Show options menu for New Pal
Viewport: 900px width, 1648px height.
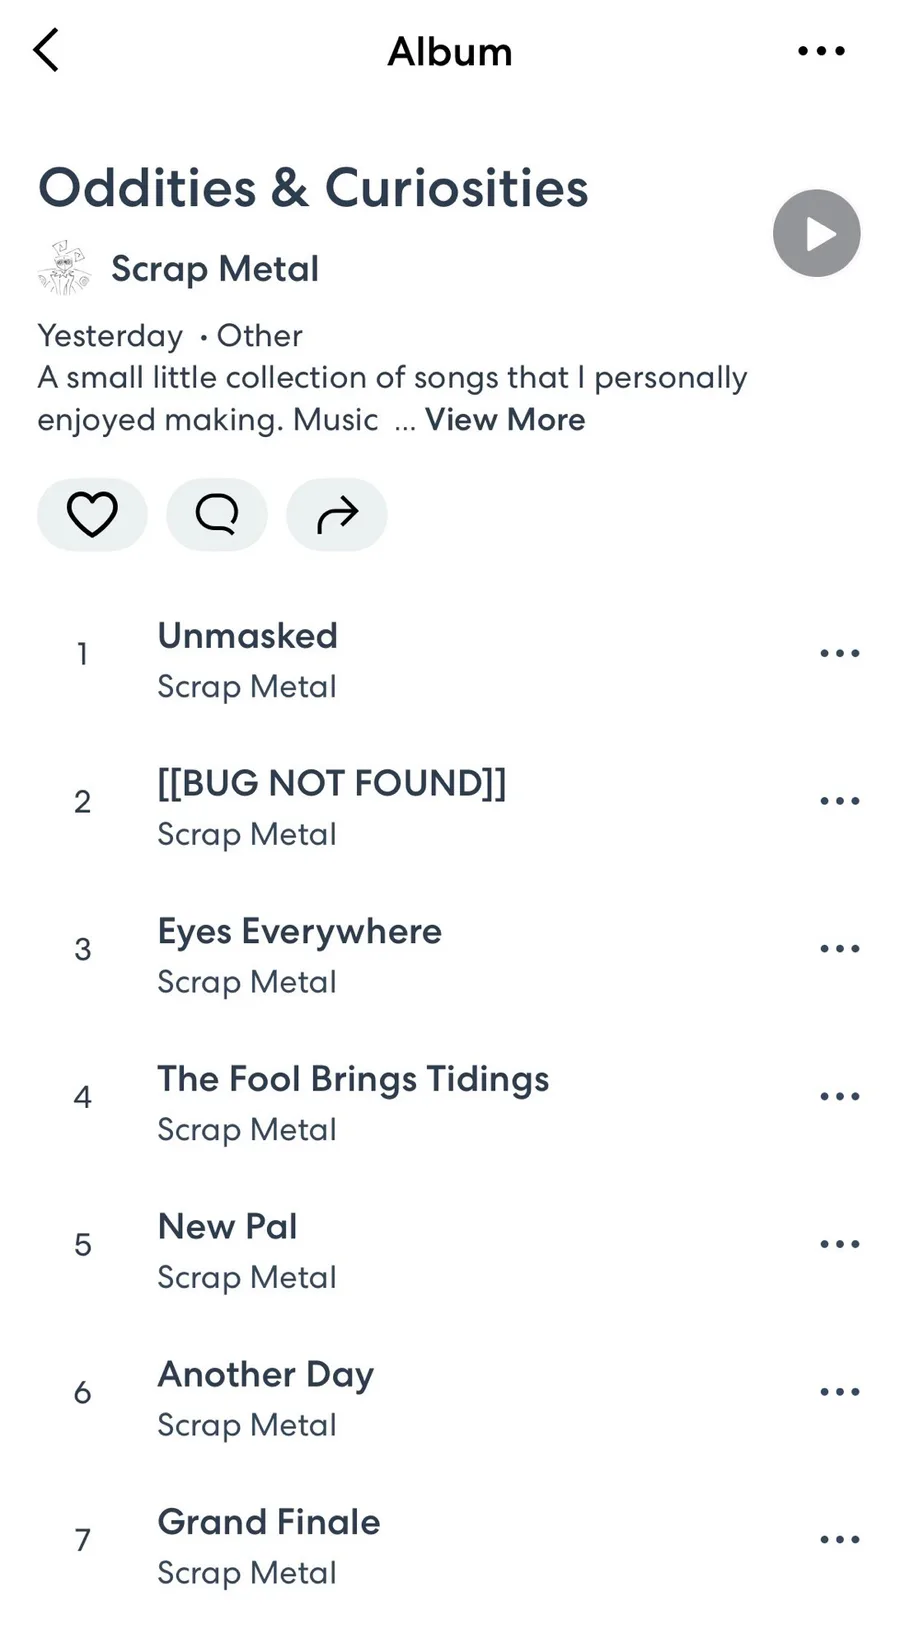pos(839,1244)
